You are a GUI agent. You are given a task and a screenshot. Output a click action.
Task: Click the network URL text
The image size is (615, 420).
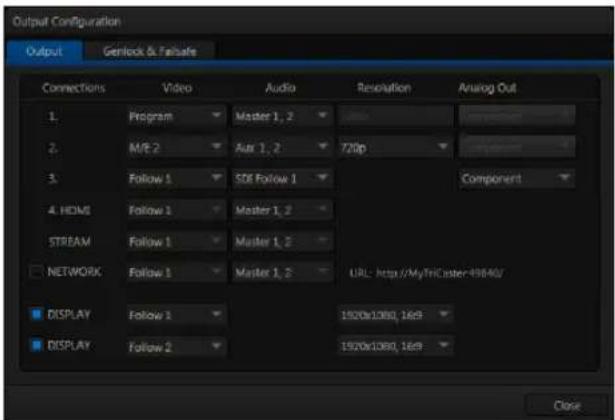[426, 273]
